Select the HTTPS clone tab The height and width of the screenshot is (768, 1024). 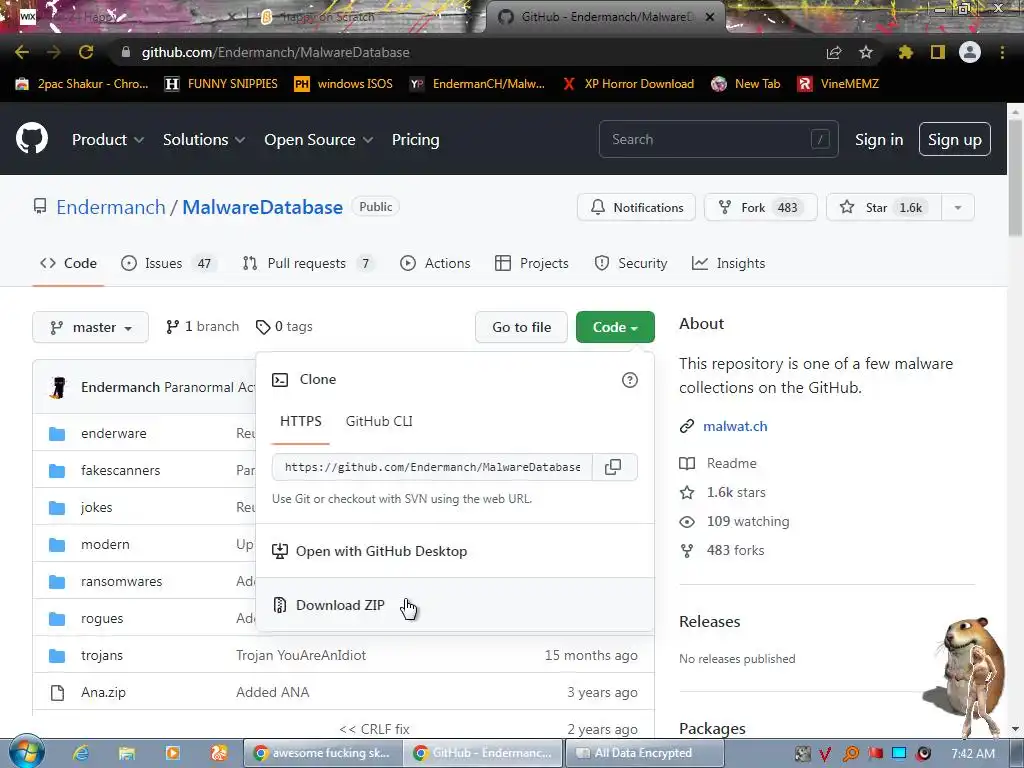pos(300,421)
